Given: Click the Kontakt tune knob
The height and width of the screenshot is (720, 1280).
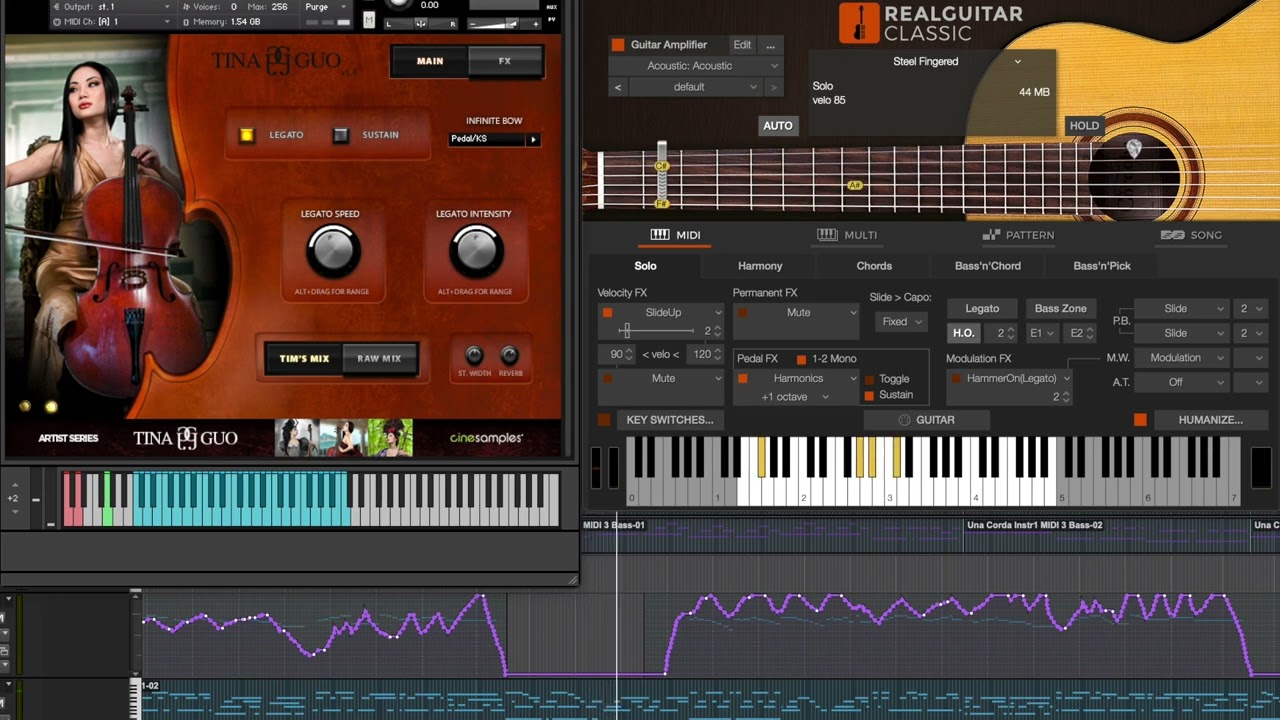Looking at the screenshot, I should (398, 4).
